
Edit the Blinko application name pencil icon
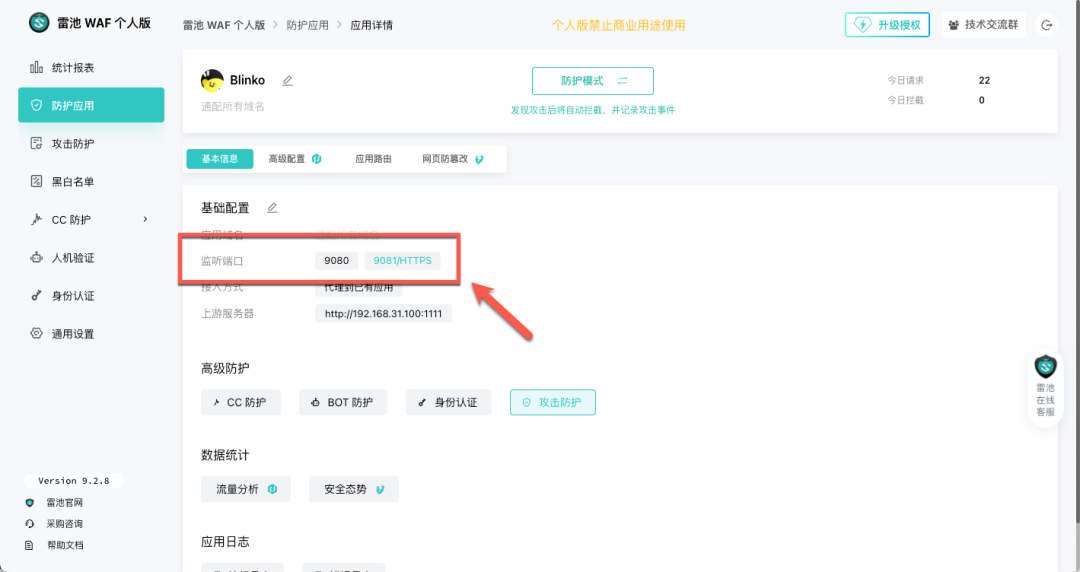click(x=288, y=81)
